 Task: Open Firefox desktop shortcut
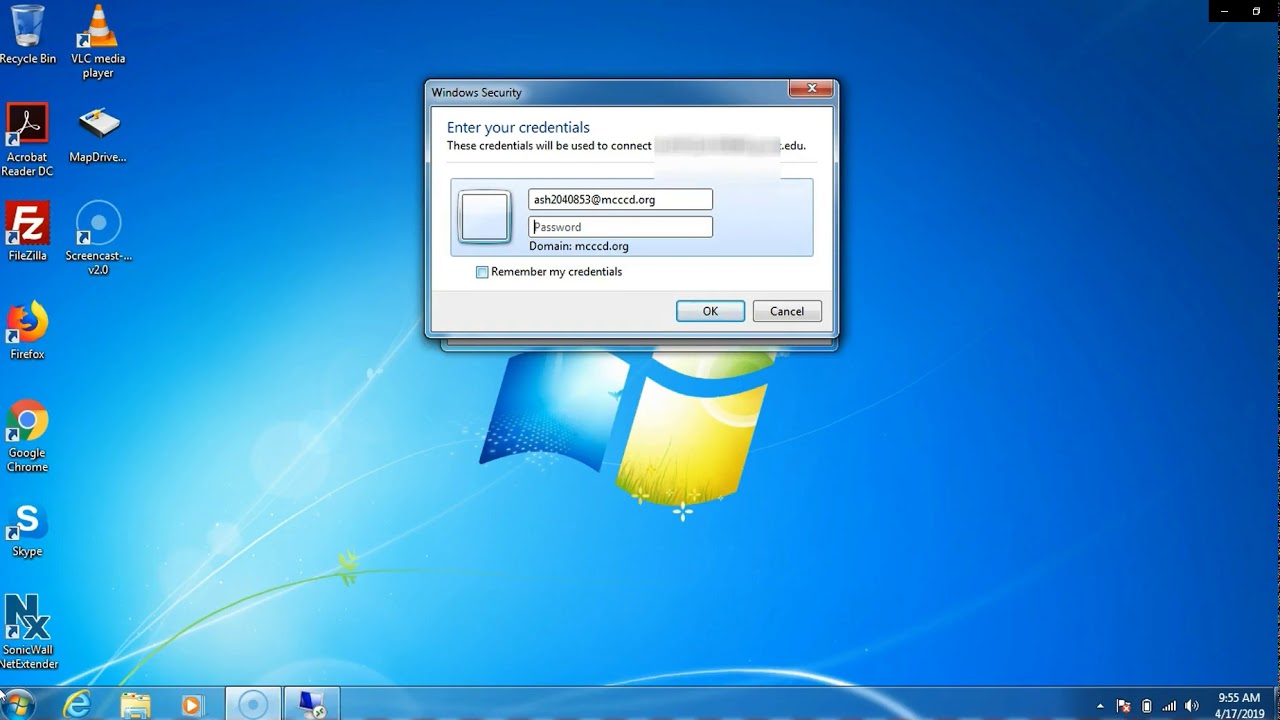pyautogui.click(x=27, y=330)
